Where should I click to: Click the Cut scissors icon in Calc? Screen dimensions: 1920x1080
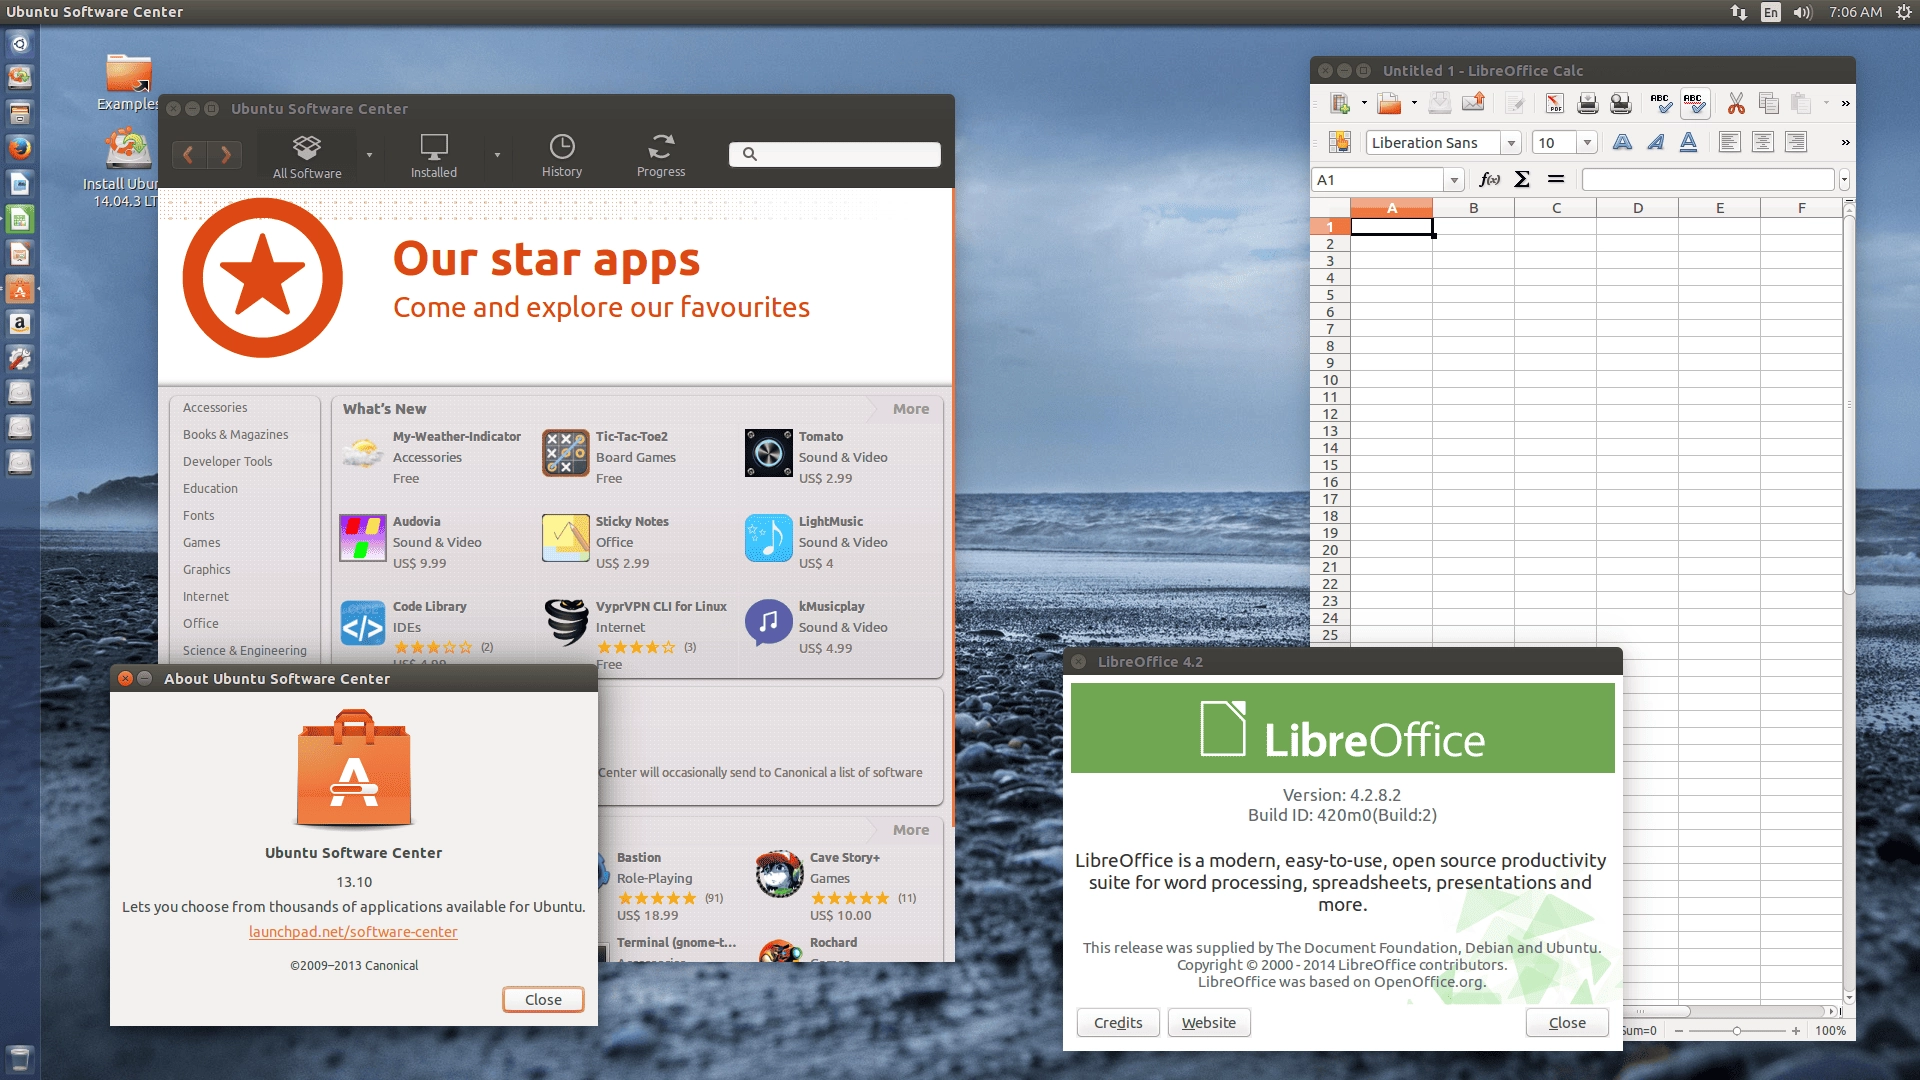(1736, 103)
